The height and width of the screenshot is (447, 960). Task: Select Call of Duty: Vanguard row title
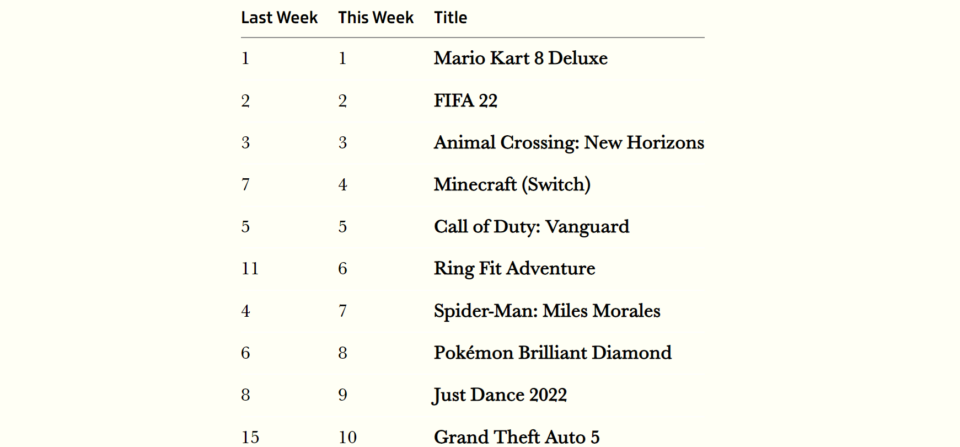coord(531,227)
